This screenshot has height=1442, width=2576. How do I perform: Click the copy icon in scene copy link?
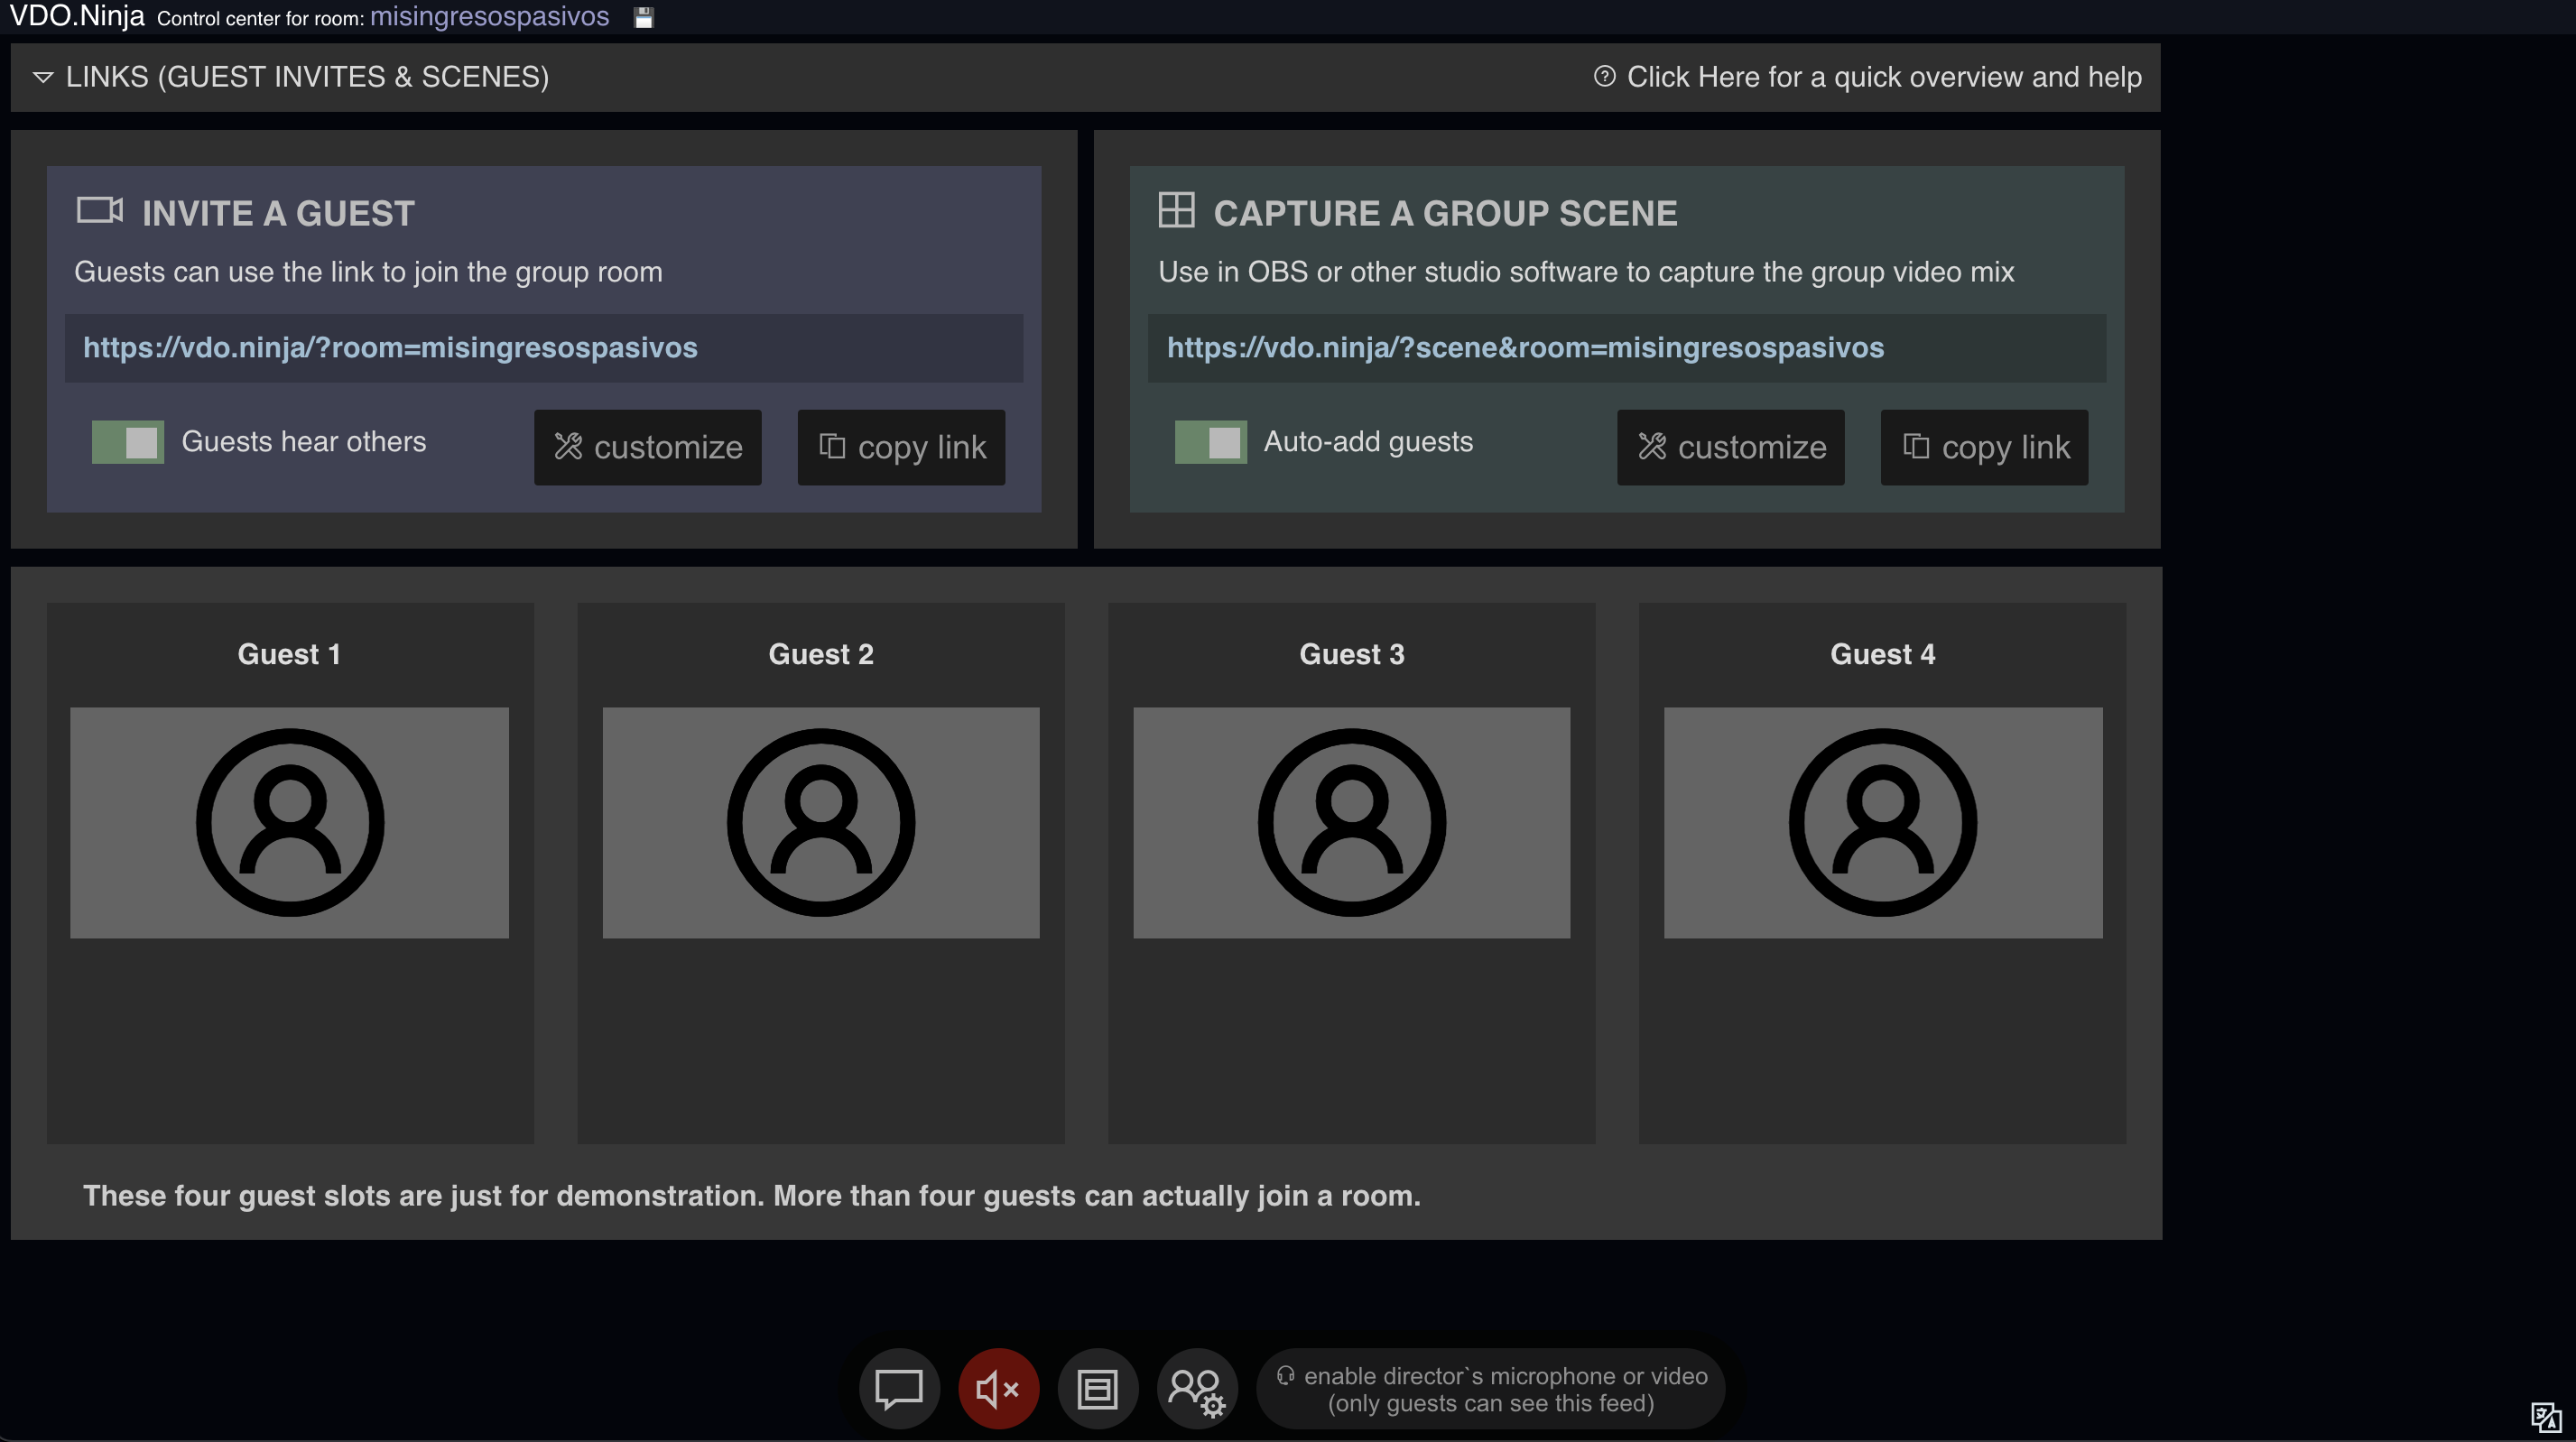coord(1915,445)
